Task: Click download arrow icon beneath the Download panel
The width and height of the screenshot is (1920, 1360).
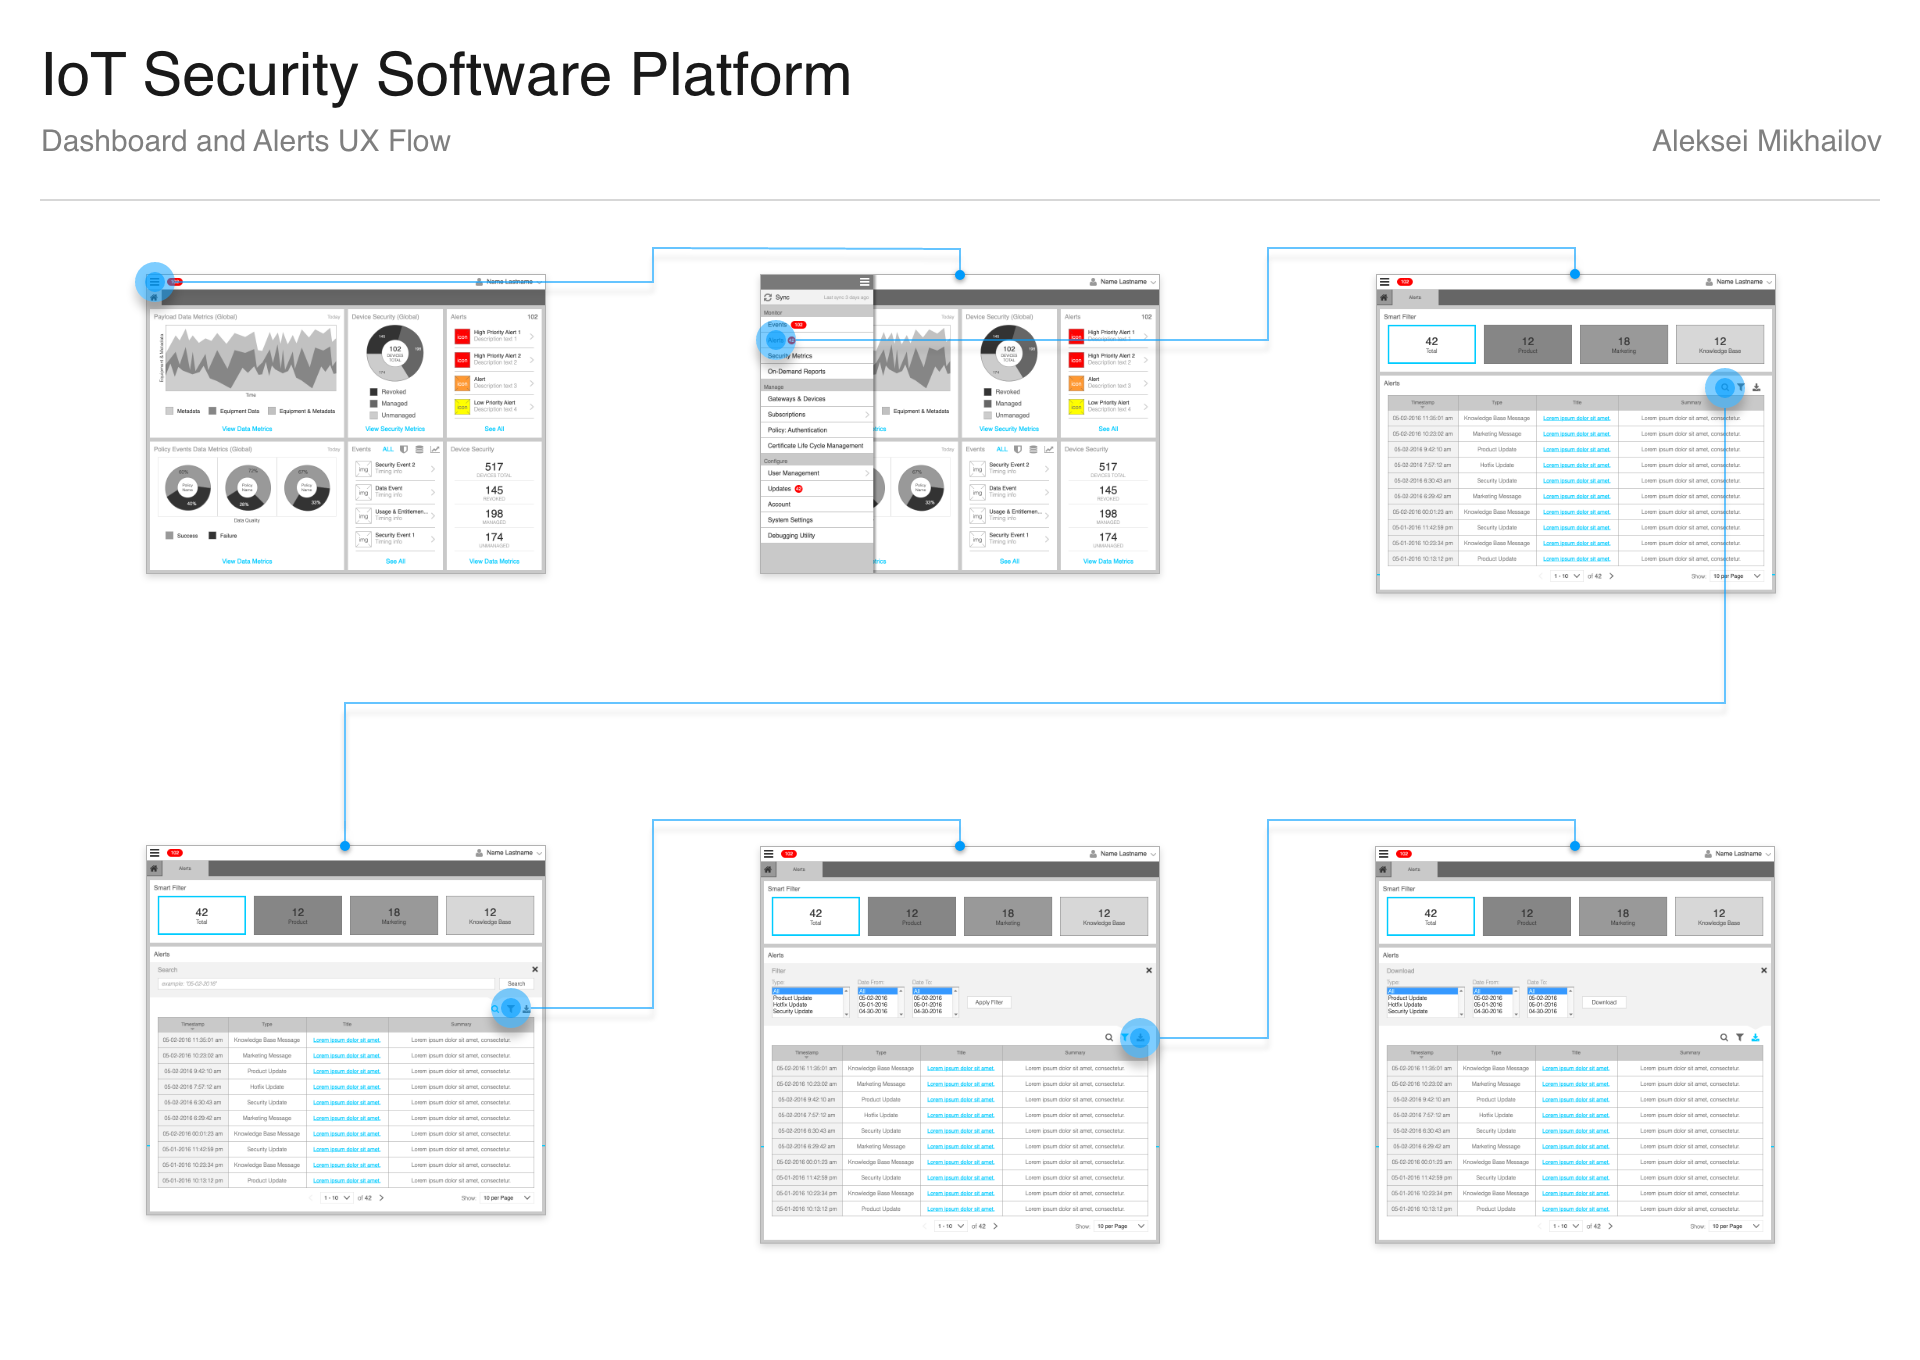Action: [x=1755, y=1038]
